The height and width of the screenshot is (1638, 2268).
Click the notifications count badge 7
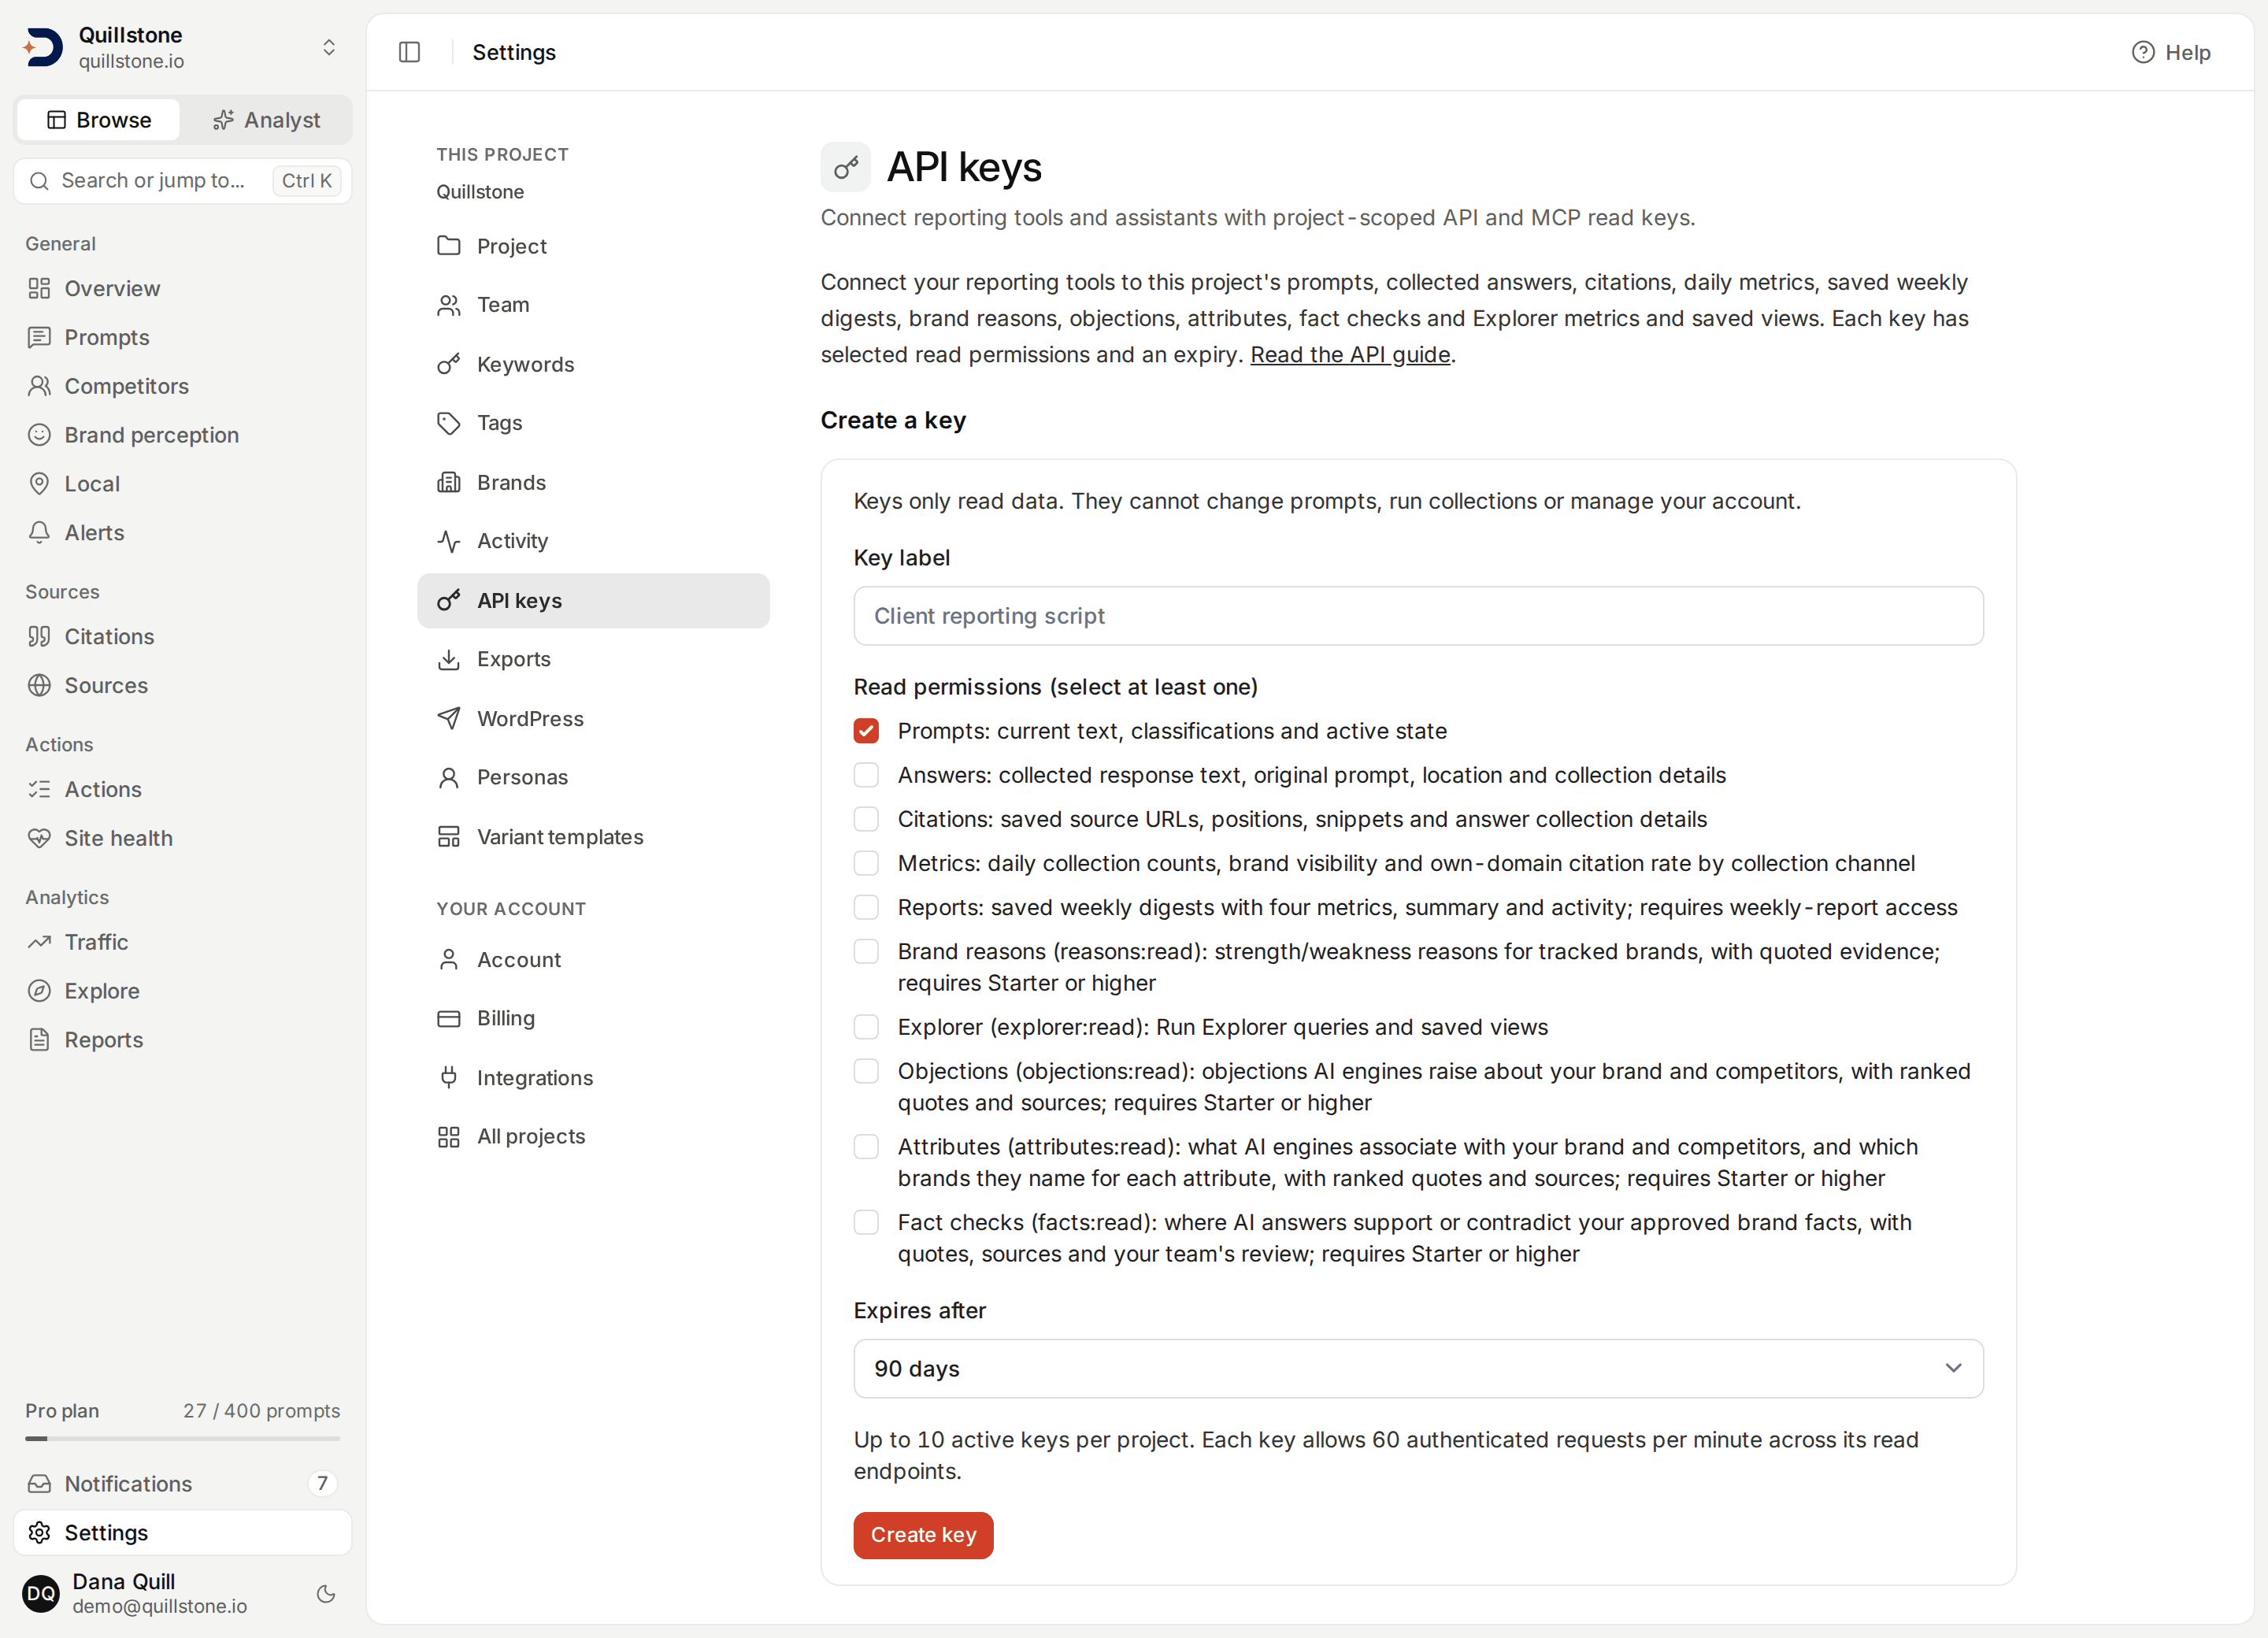pyautogui.click(x=322, y=1484)
